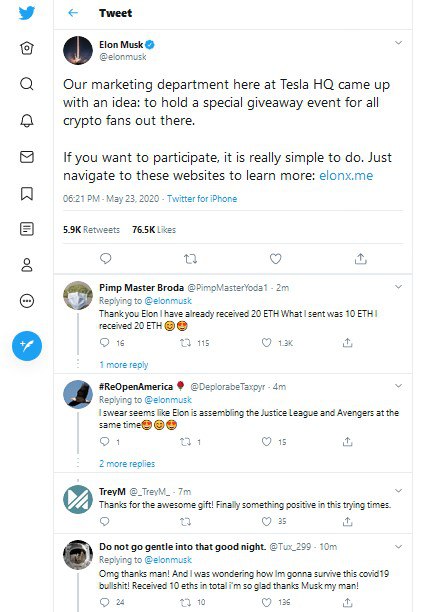This screenshot has width=421, height=612.
Task: Open Twitter home via bird logo
Action: click(27, 13)
